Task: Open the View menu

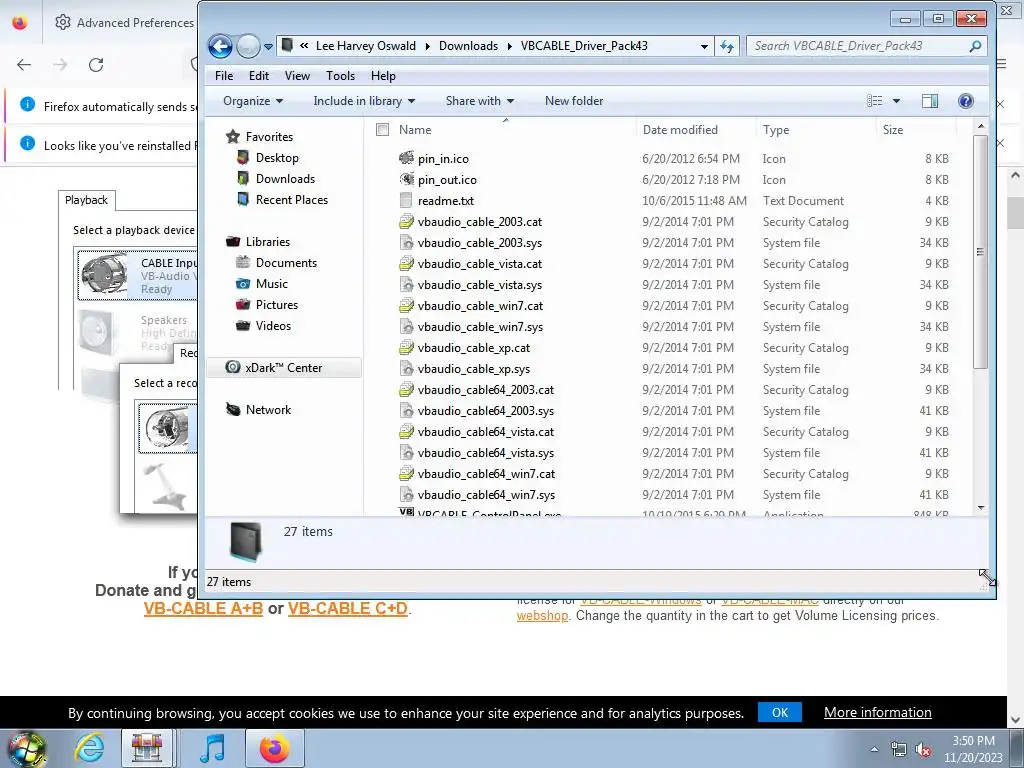Action: pyautogui.click(x=297, y=76)
